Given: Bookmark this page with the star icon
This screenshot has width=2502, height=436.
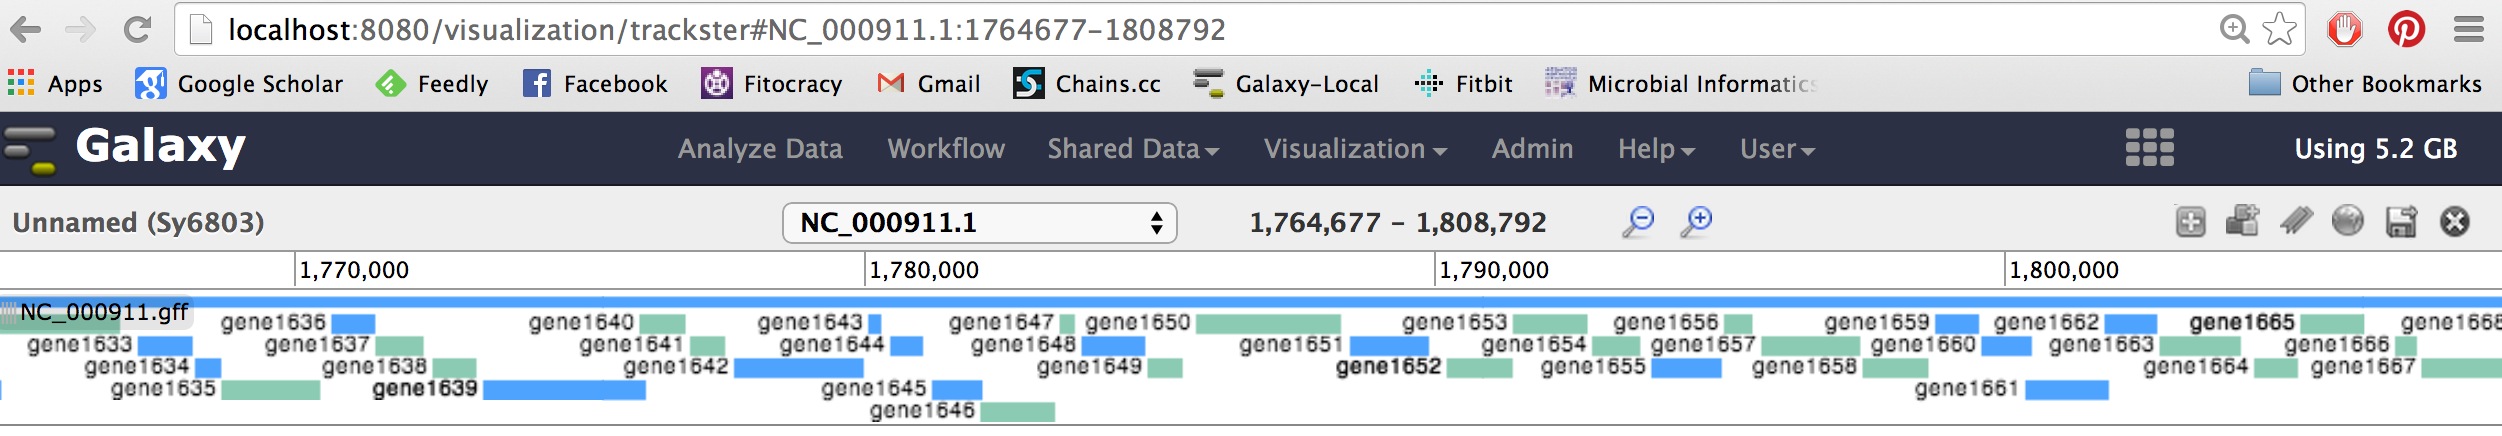Looking at the screenshot, I should point(2280,29).
